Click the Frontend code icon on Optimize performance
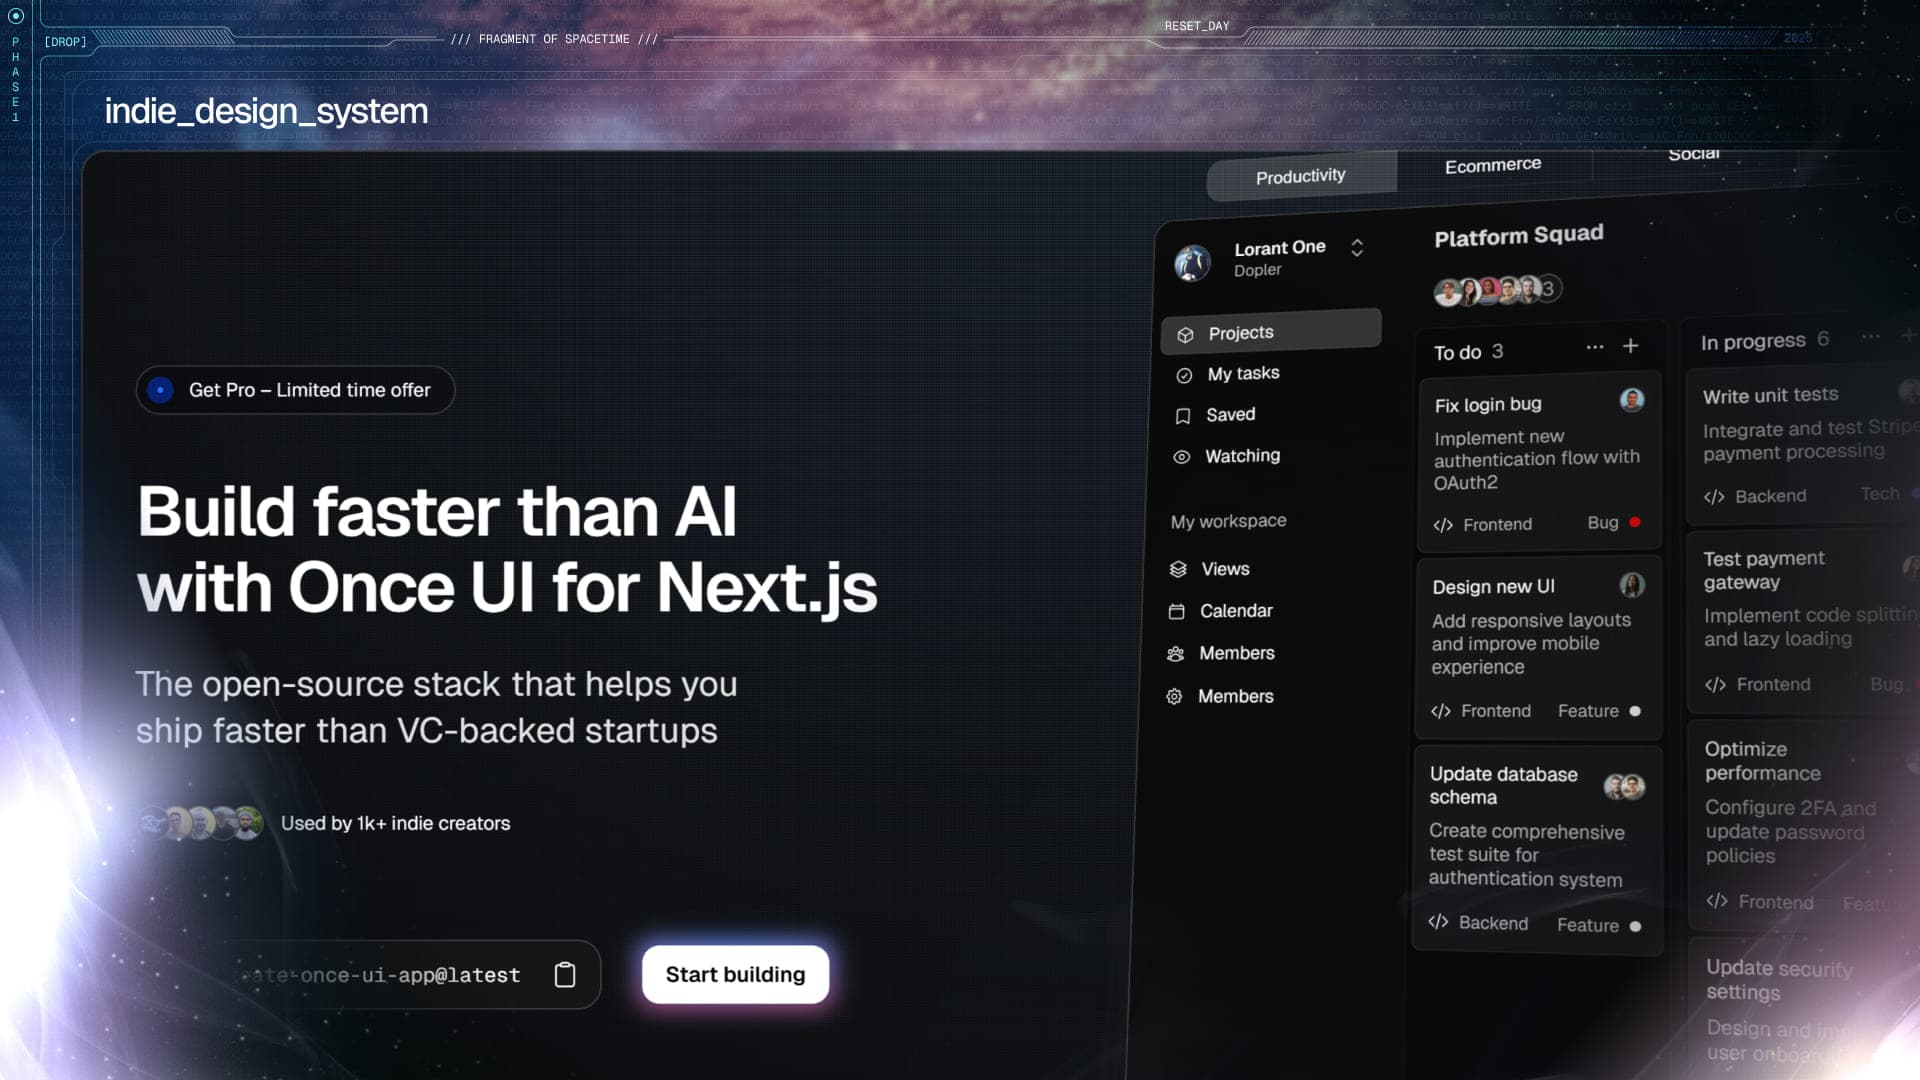 click(1717, 901)
